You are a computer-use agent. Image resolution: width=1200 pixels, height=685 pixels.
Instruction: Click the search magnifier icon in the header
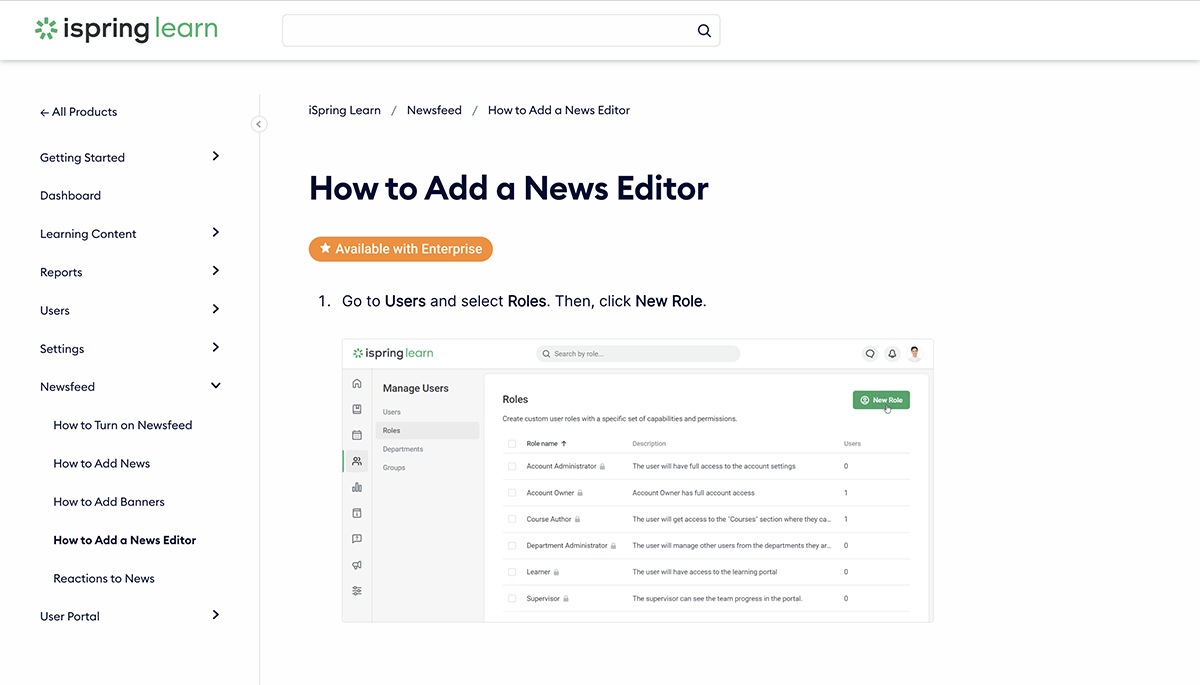tap(704, 31)
